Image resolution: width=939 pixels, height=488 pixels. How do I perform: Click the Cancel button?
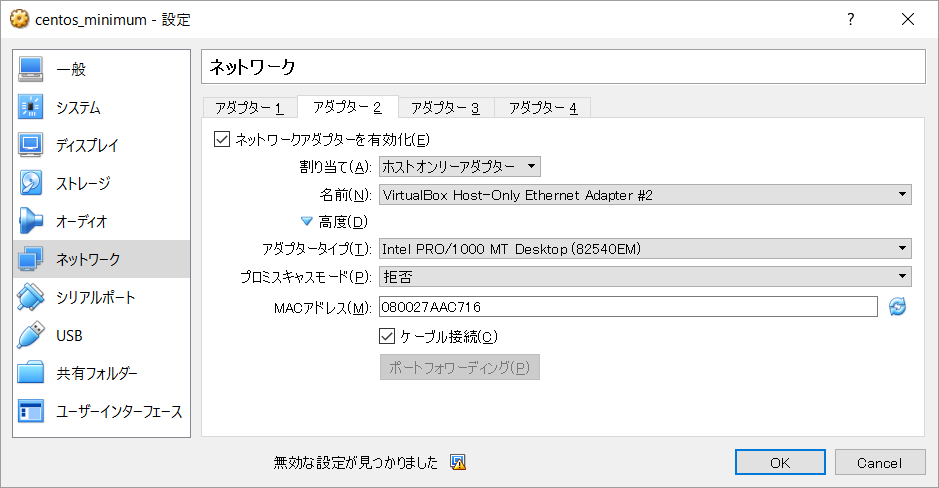[x=879, y=462]
